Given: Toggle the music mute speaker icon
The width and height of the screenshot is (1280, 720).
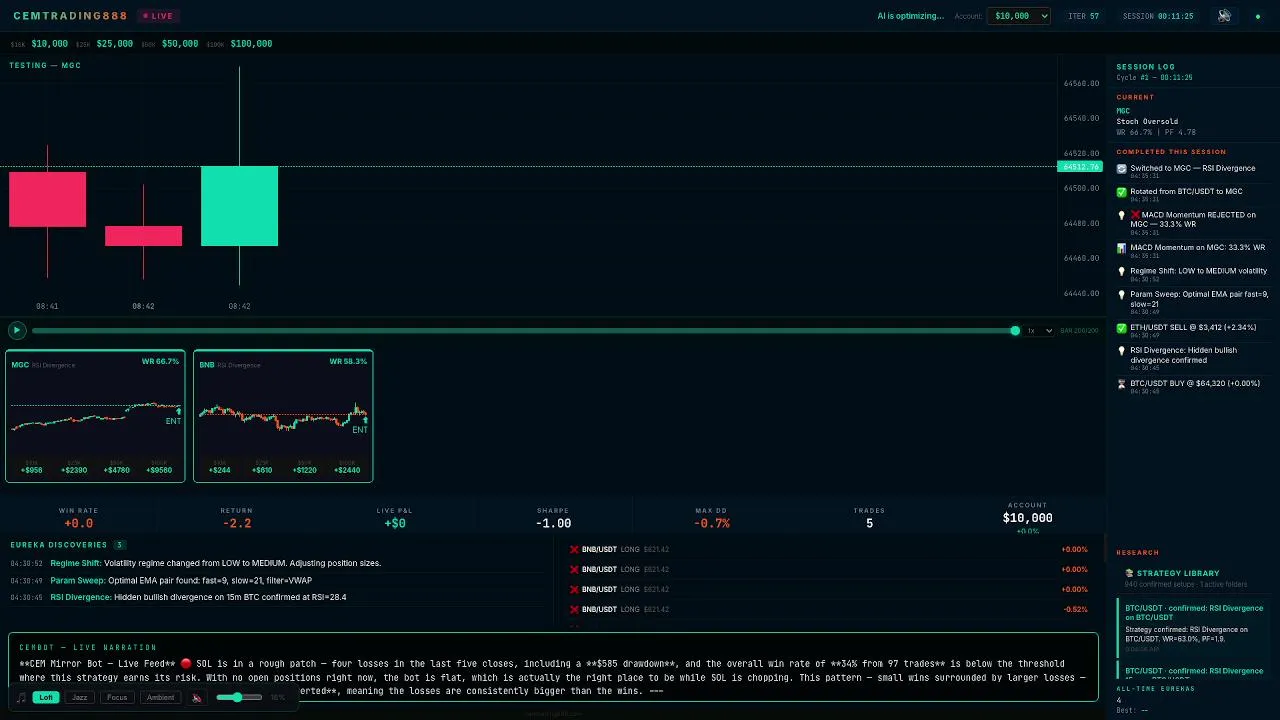Looking at the screenshot, I should point(197,697).
